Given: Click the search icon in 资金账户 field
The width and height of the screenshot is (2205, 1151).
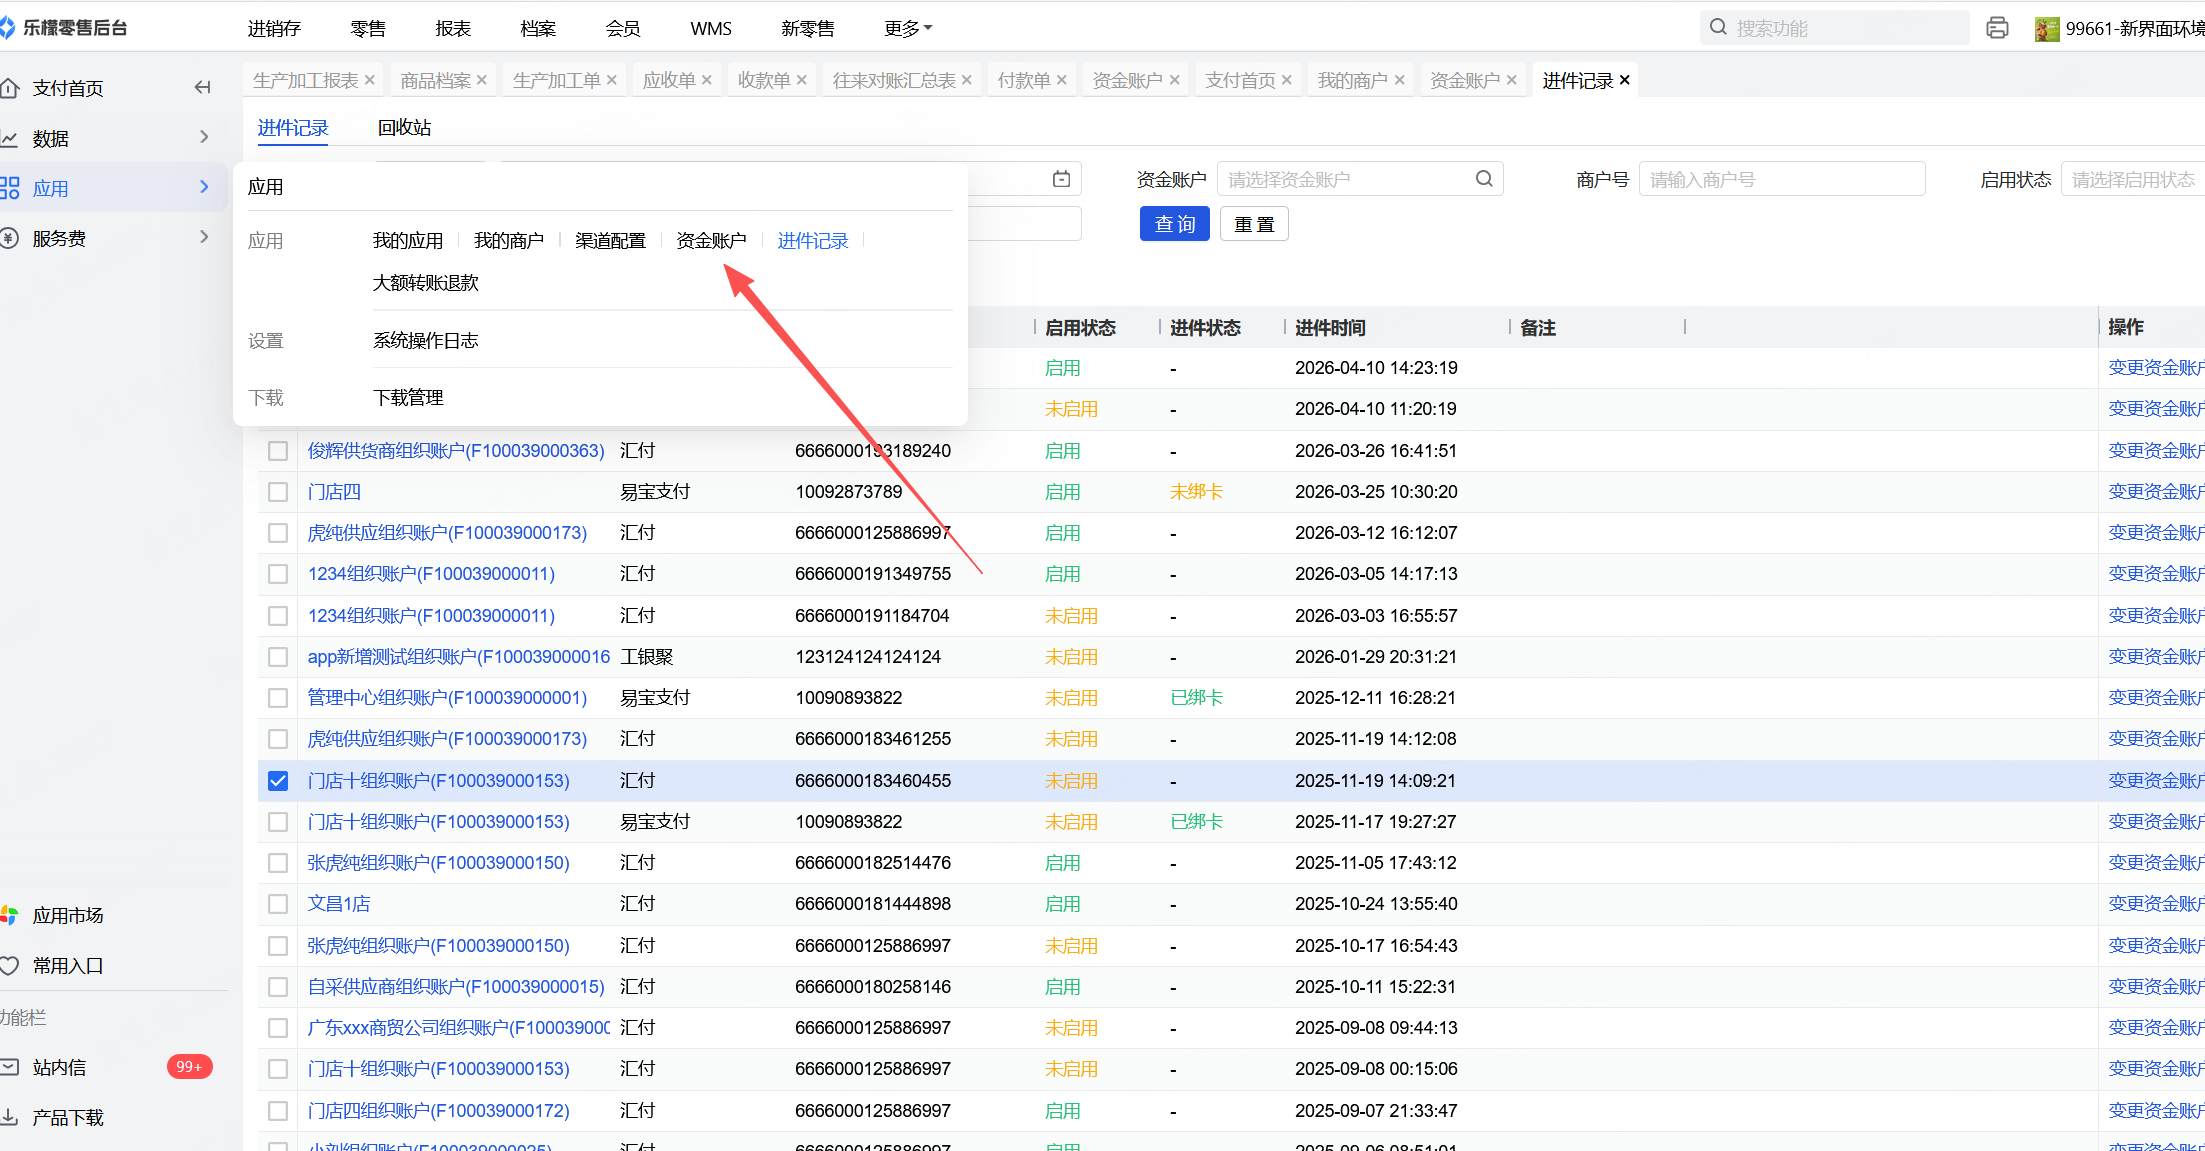Looking at the screenshot, I should [x=1484, y=179].
